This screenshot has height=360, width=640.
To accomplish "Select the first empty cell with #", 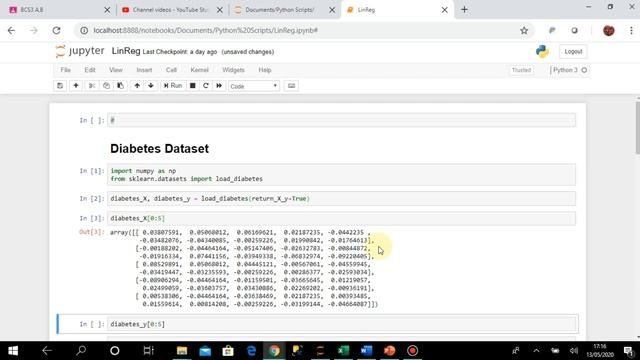I will (x=341, y=120).
